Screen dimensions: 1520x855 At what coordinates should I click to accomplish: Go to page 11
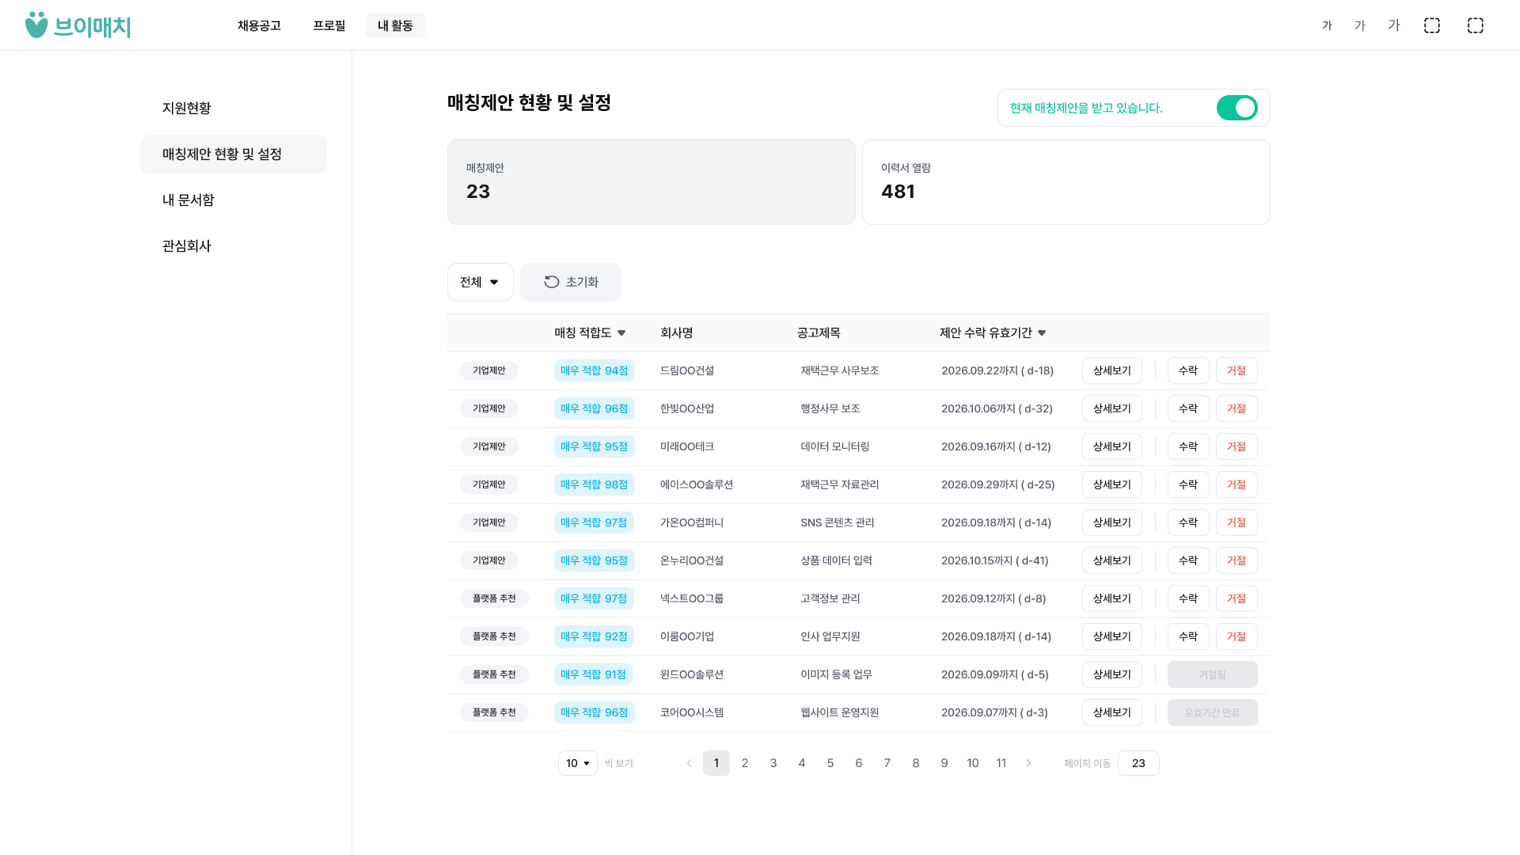coord(1001,763)
